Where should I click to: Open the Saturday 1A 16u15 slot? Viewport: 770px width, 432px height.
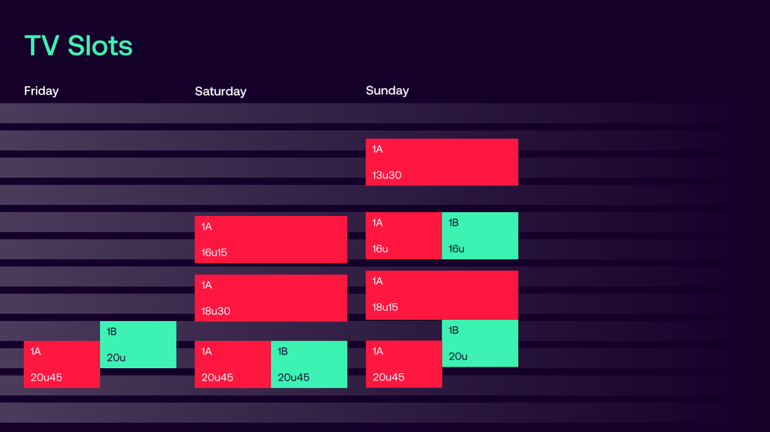click(271, 240)
